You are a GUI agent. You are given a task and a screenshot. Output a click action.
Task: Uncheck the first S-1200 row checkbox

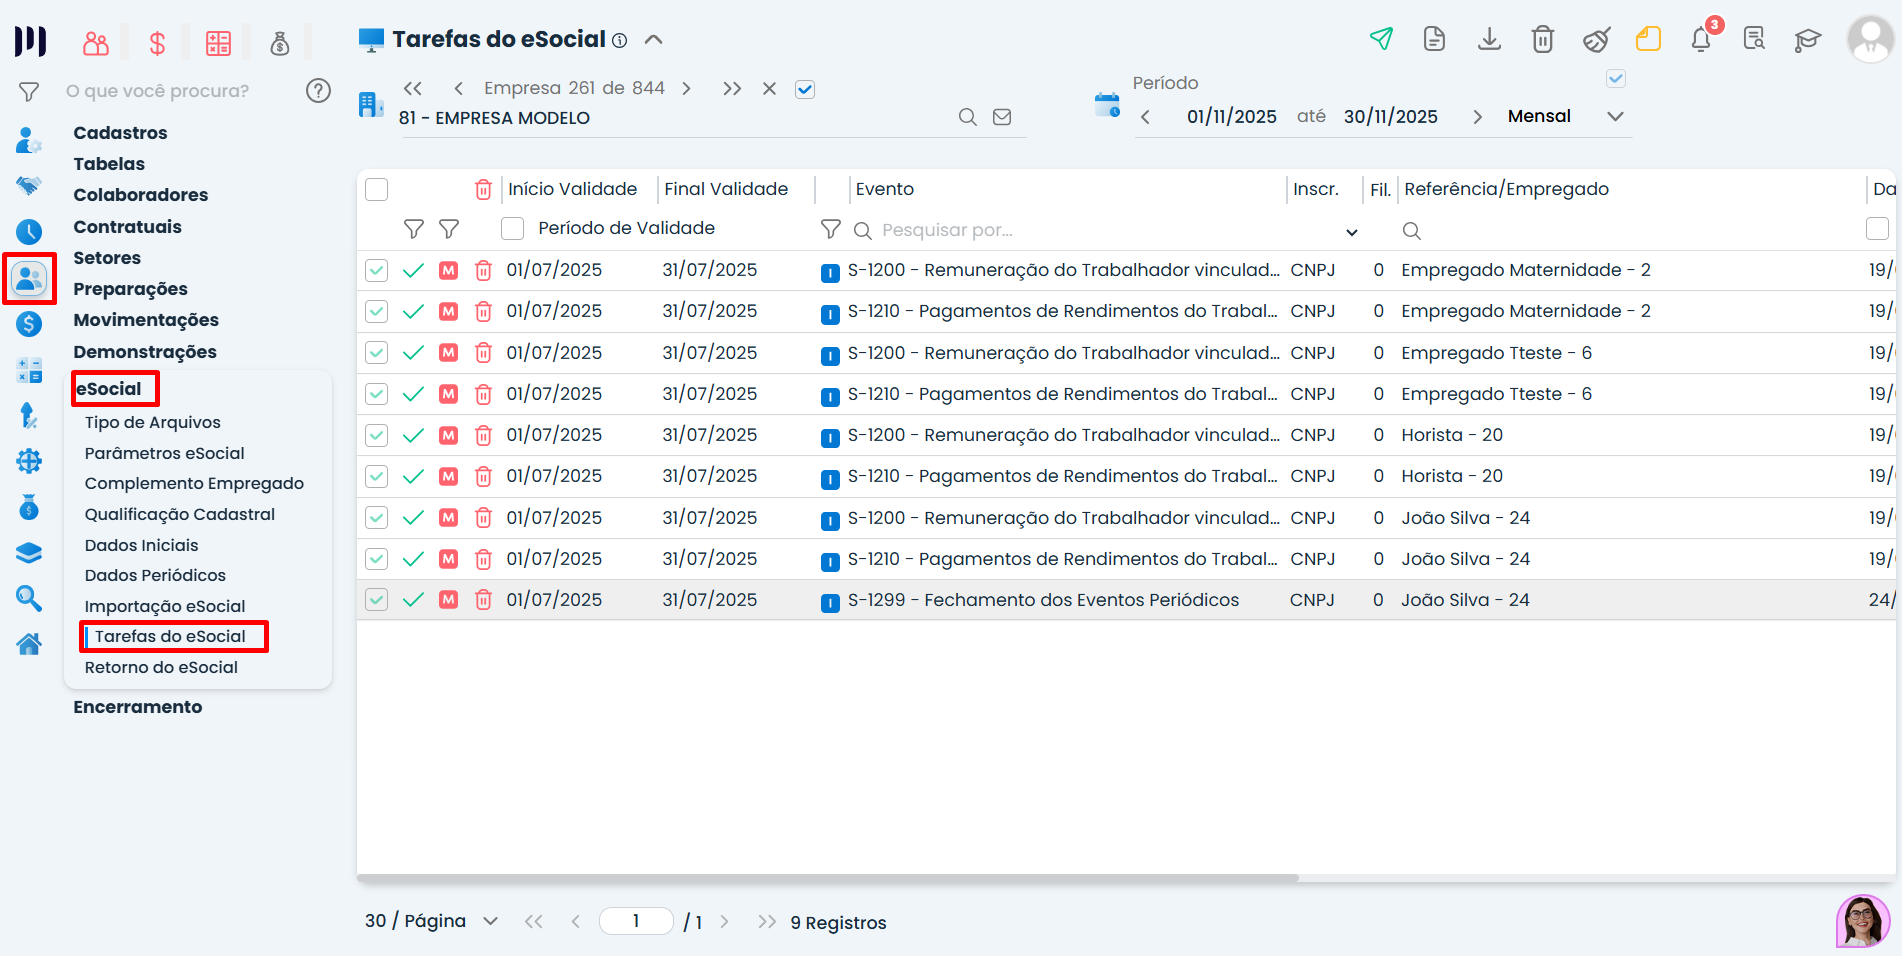point(377,270)
